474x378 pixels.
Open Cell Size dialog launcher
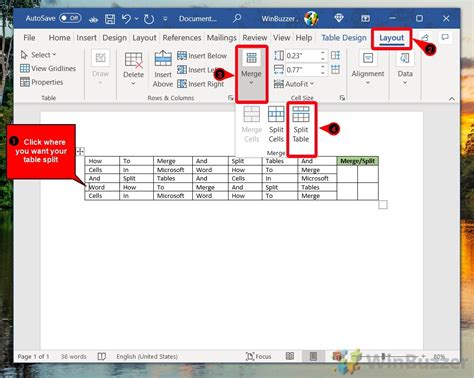click(x=342, y=98)
